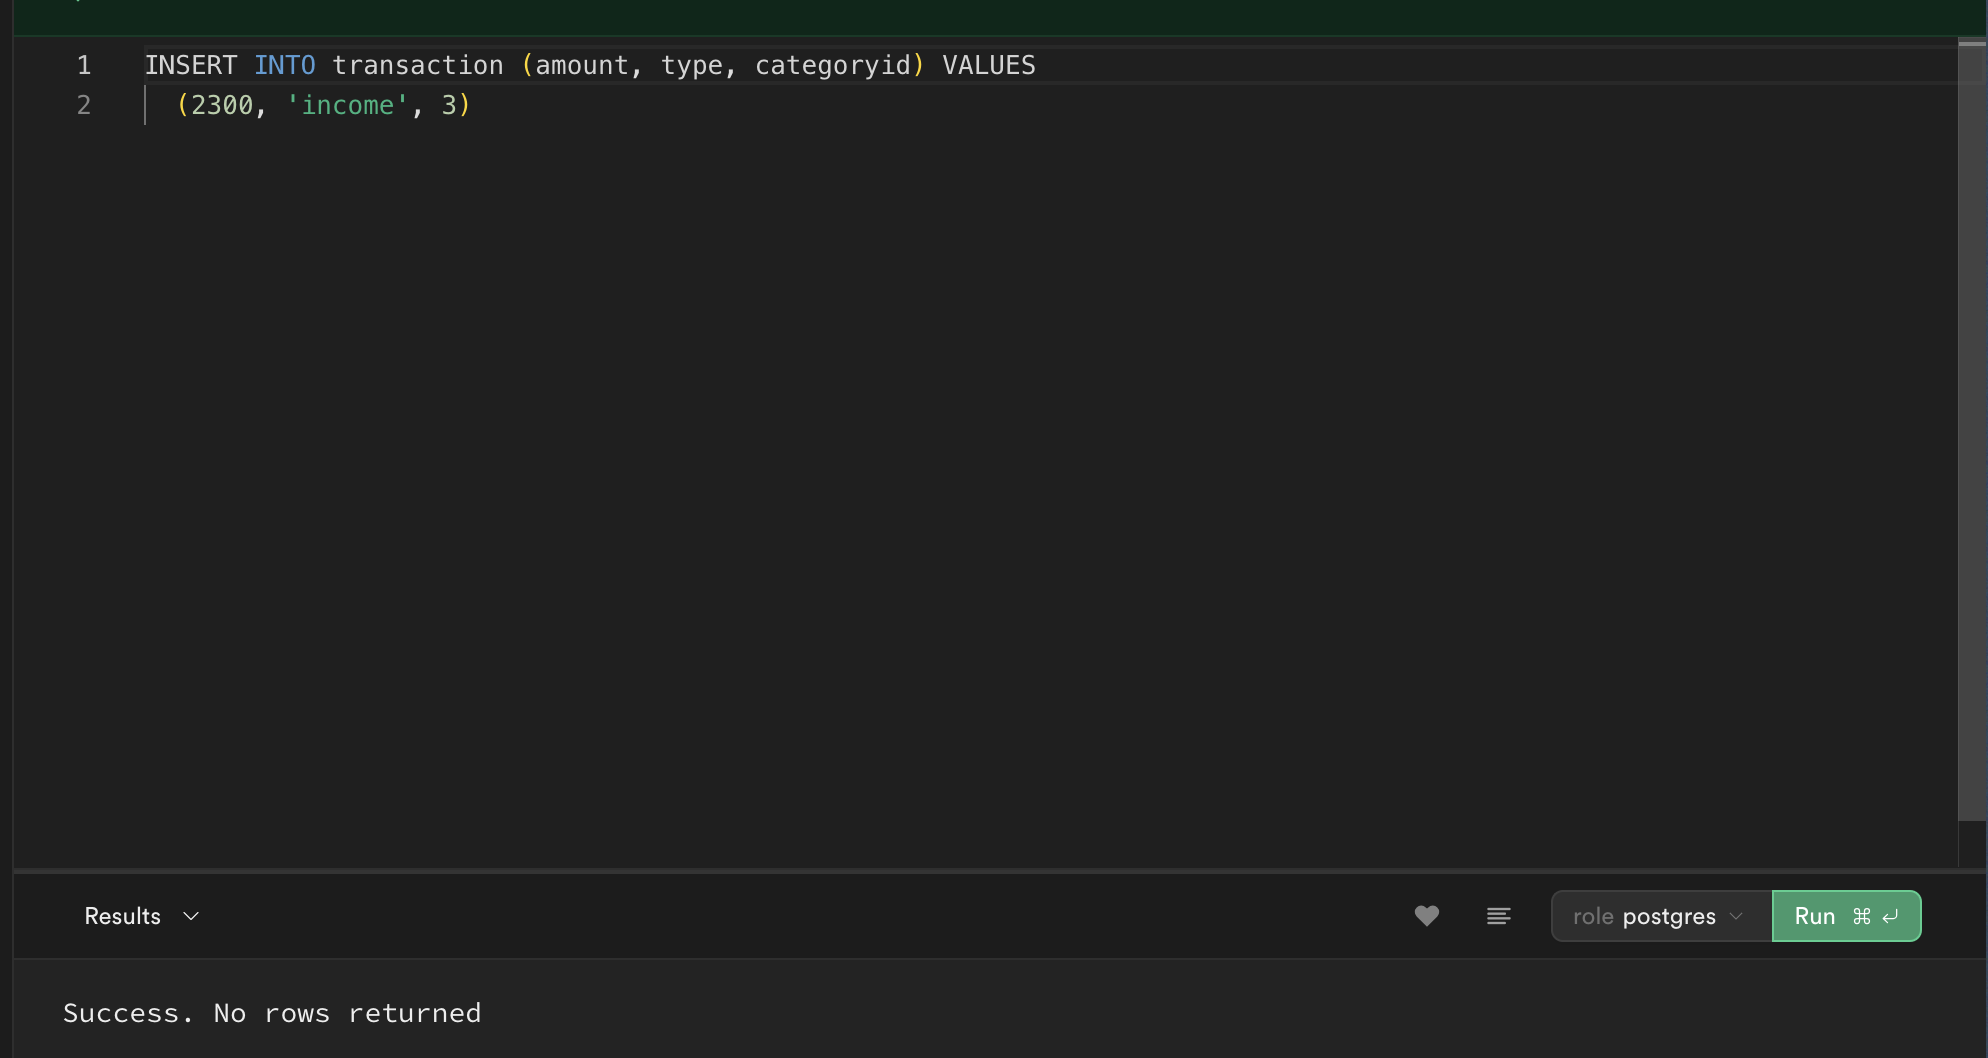Select the Results label at bottom left
This screenshot has width=1988, height=1058.
122,916
